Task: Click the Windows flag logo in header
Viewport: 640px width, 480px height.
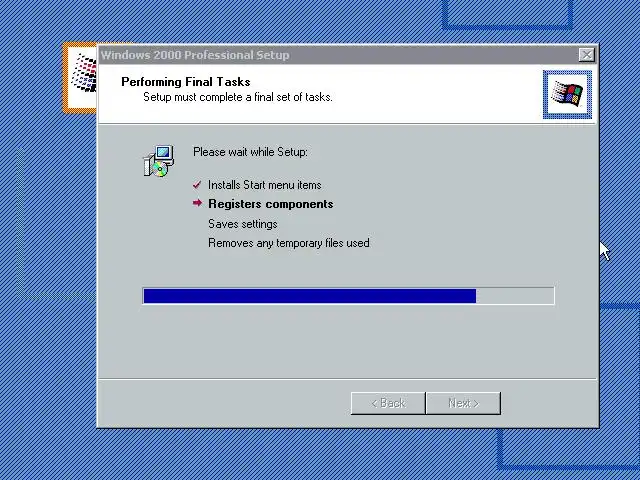Action: 567,95
